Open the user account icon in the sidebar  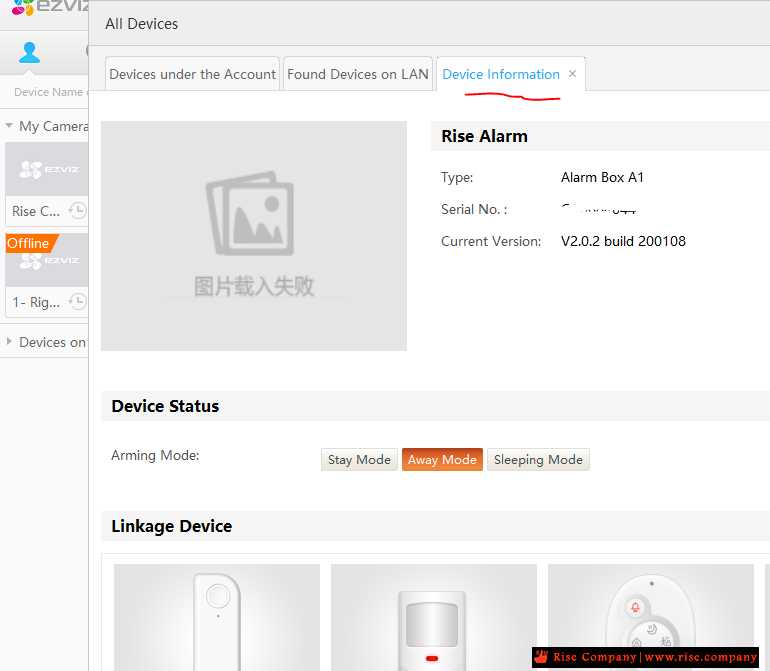(29, 53)
